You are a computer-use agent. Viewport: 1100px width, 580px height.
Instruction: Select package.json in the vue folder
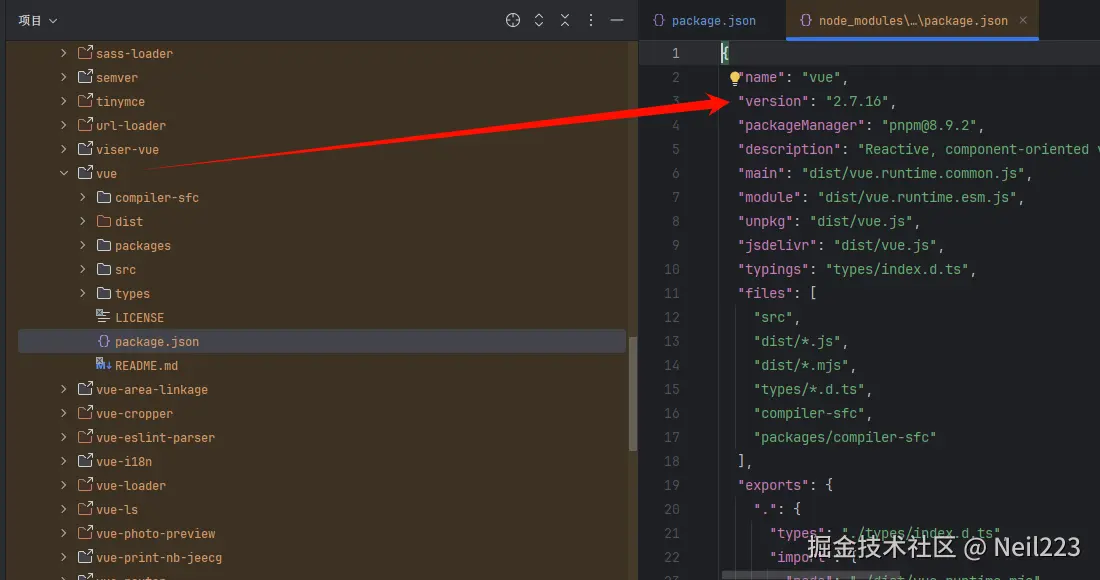(x=156, y=342)
